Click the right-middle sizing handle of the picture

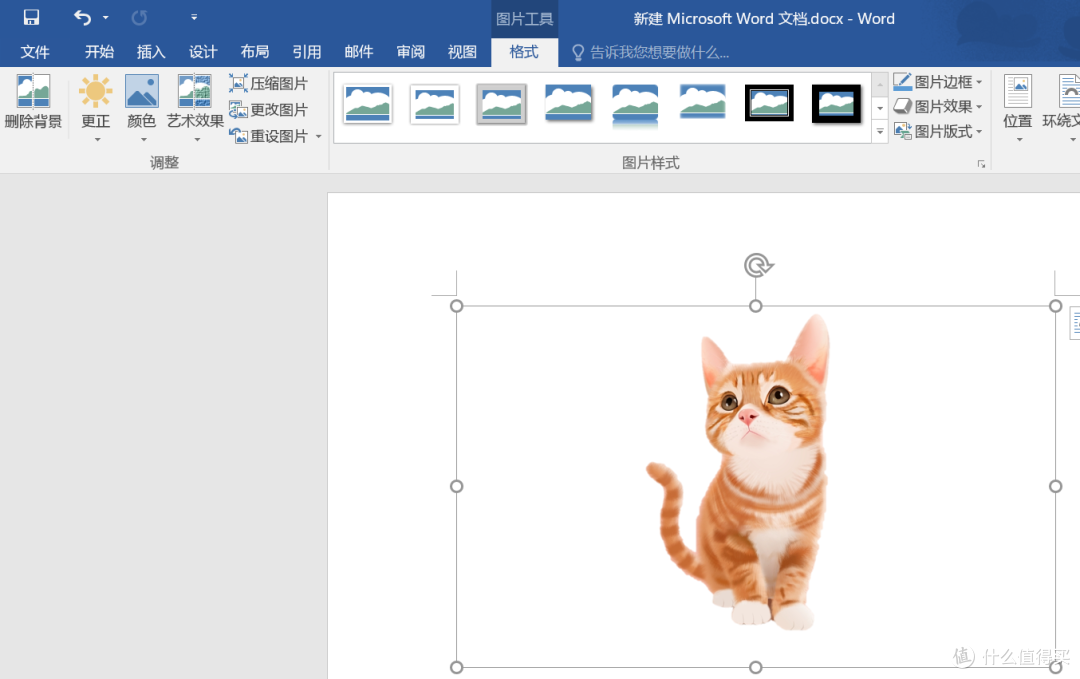1055,486
